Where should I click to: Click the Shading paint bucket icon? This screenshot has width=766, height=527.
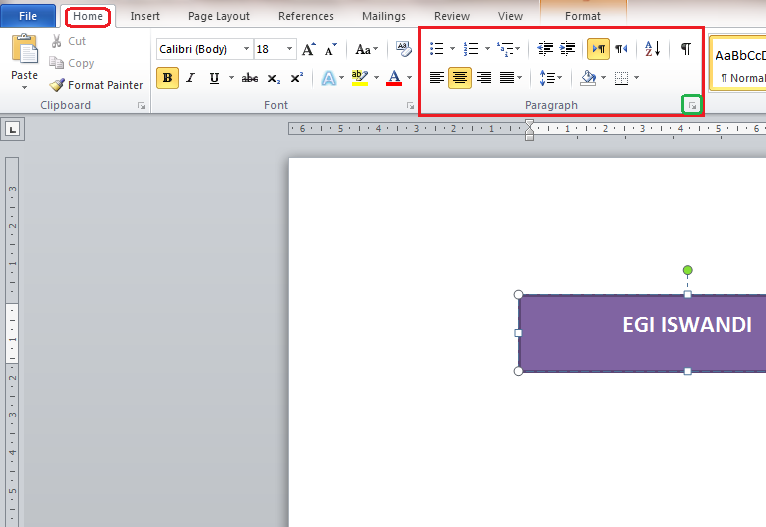click(588, 78)
